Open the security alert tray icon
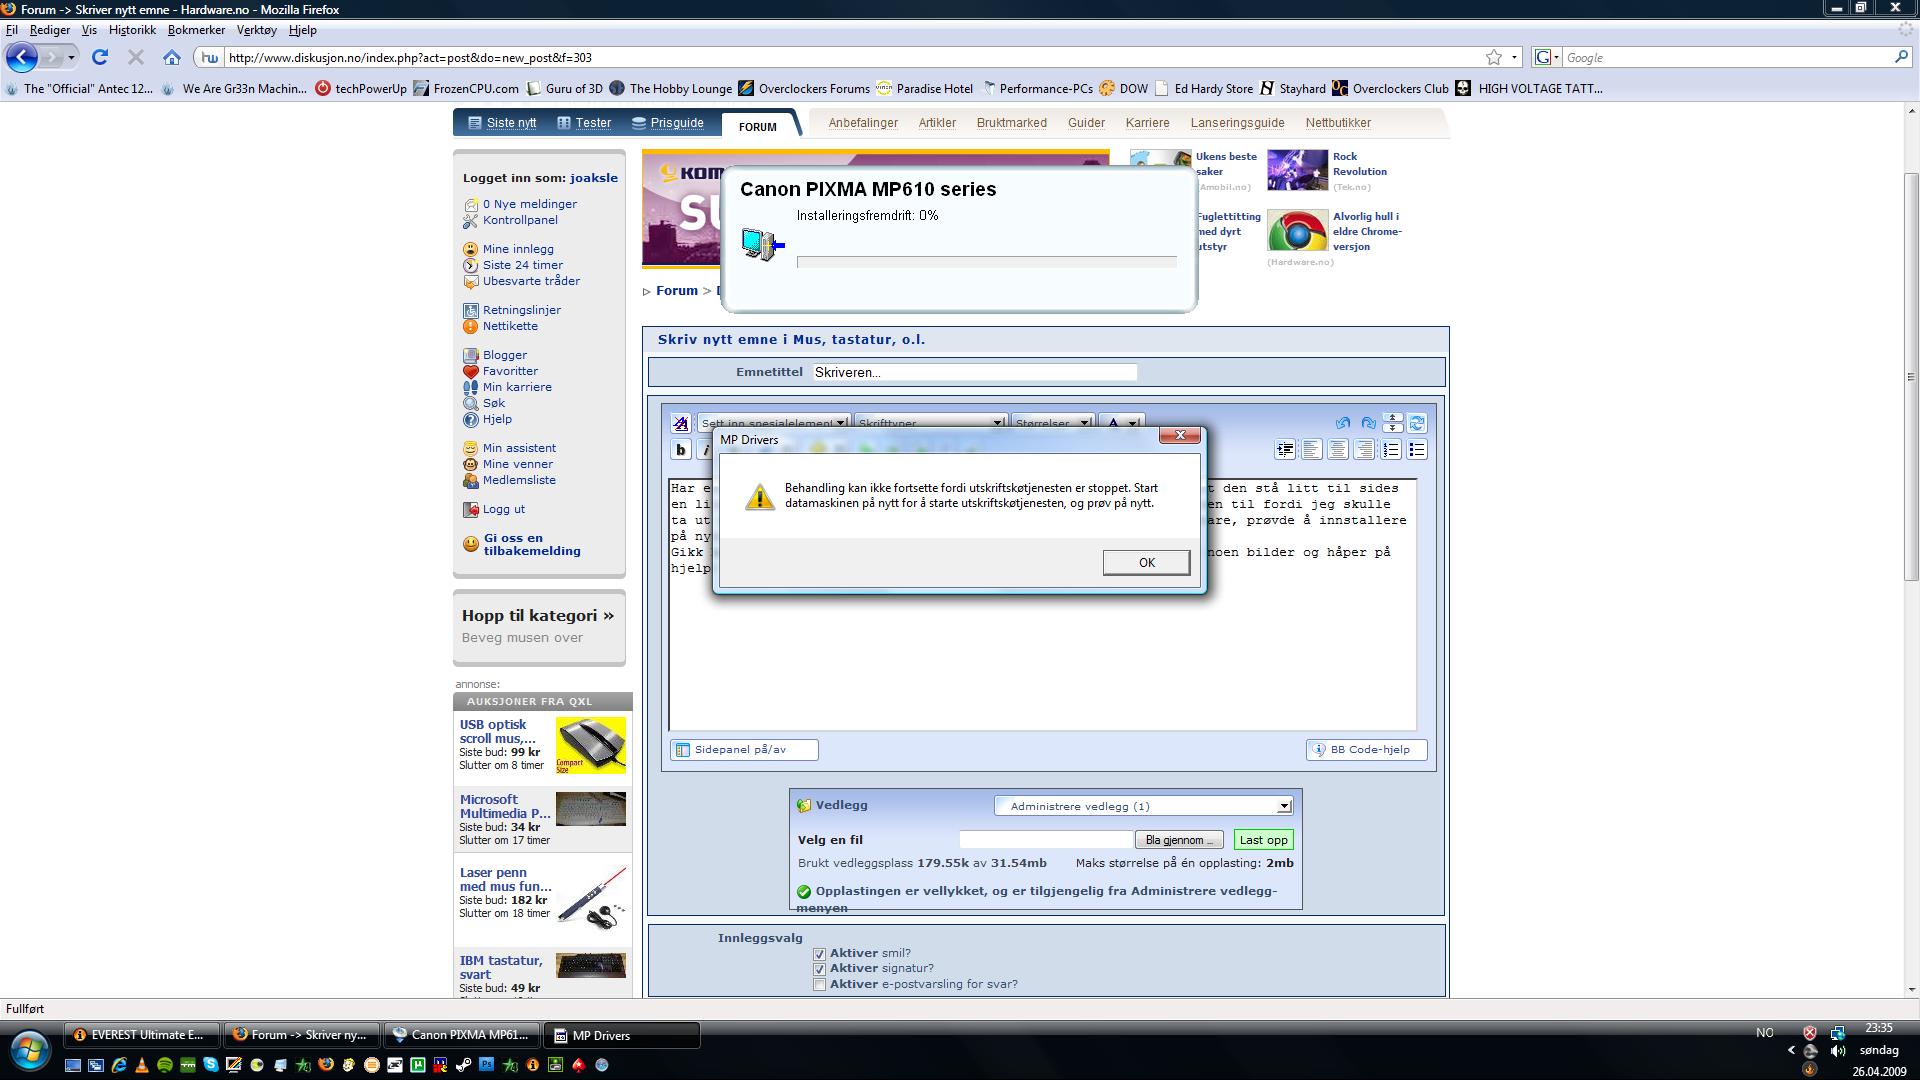The height and width of the screenshot is (1080, 1920). point(1810,1032)
